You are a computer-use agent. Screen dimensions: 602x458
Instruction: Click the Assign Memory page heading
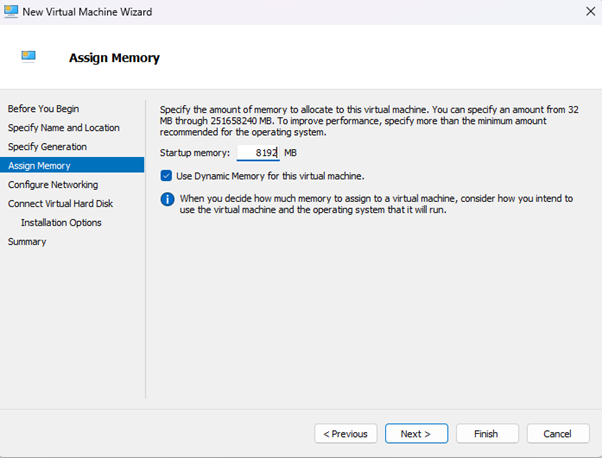click(114, 58)
